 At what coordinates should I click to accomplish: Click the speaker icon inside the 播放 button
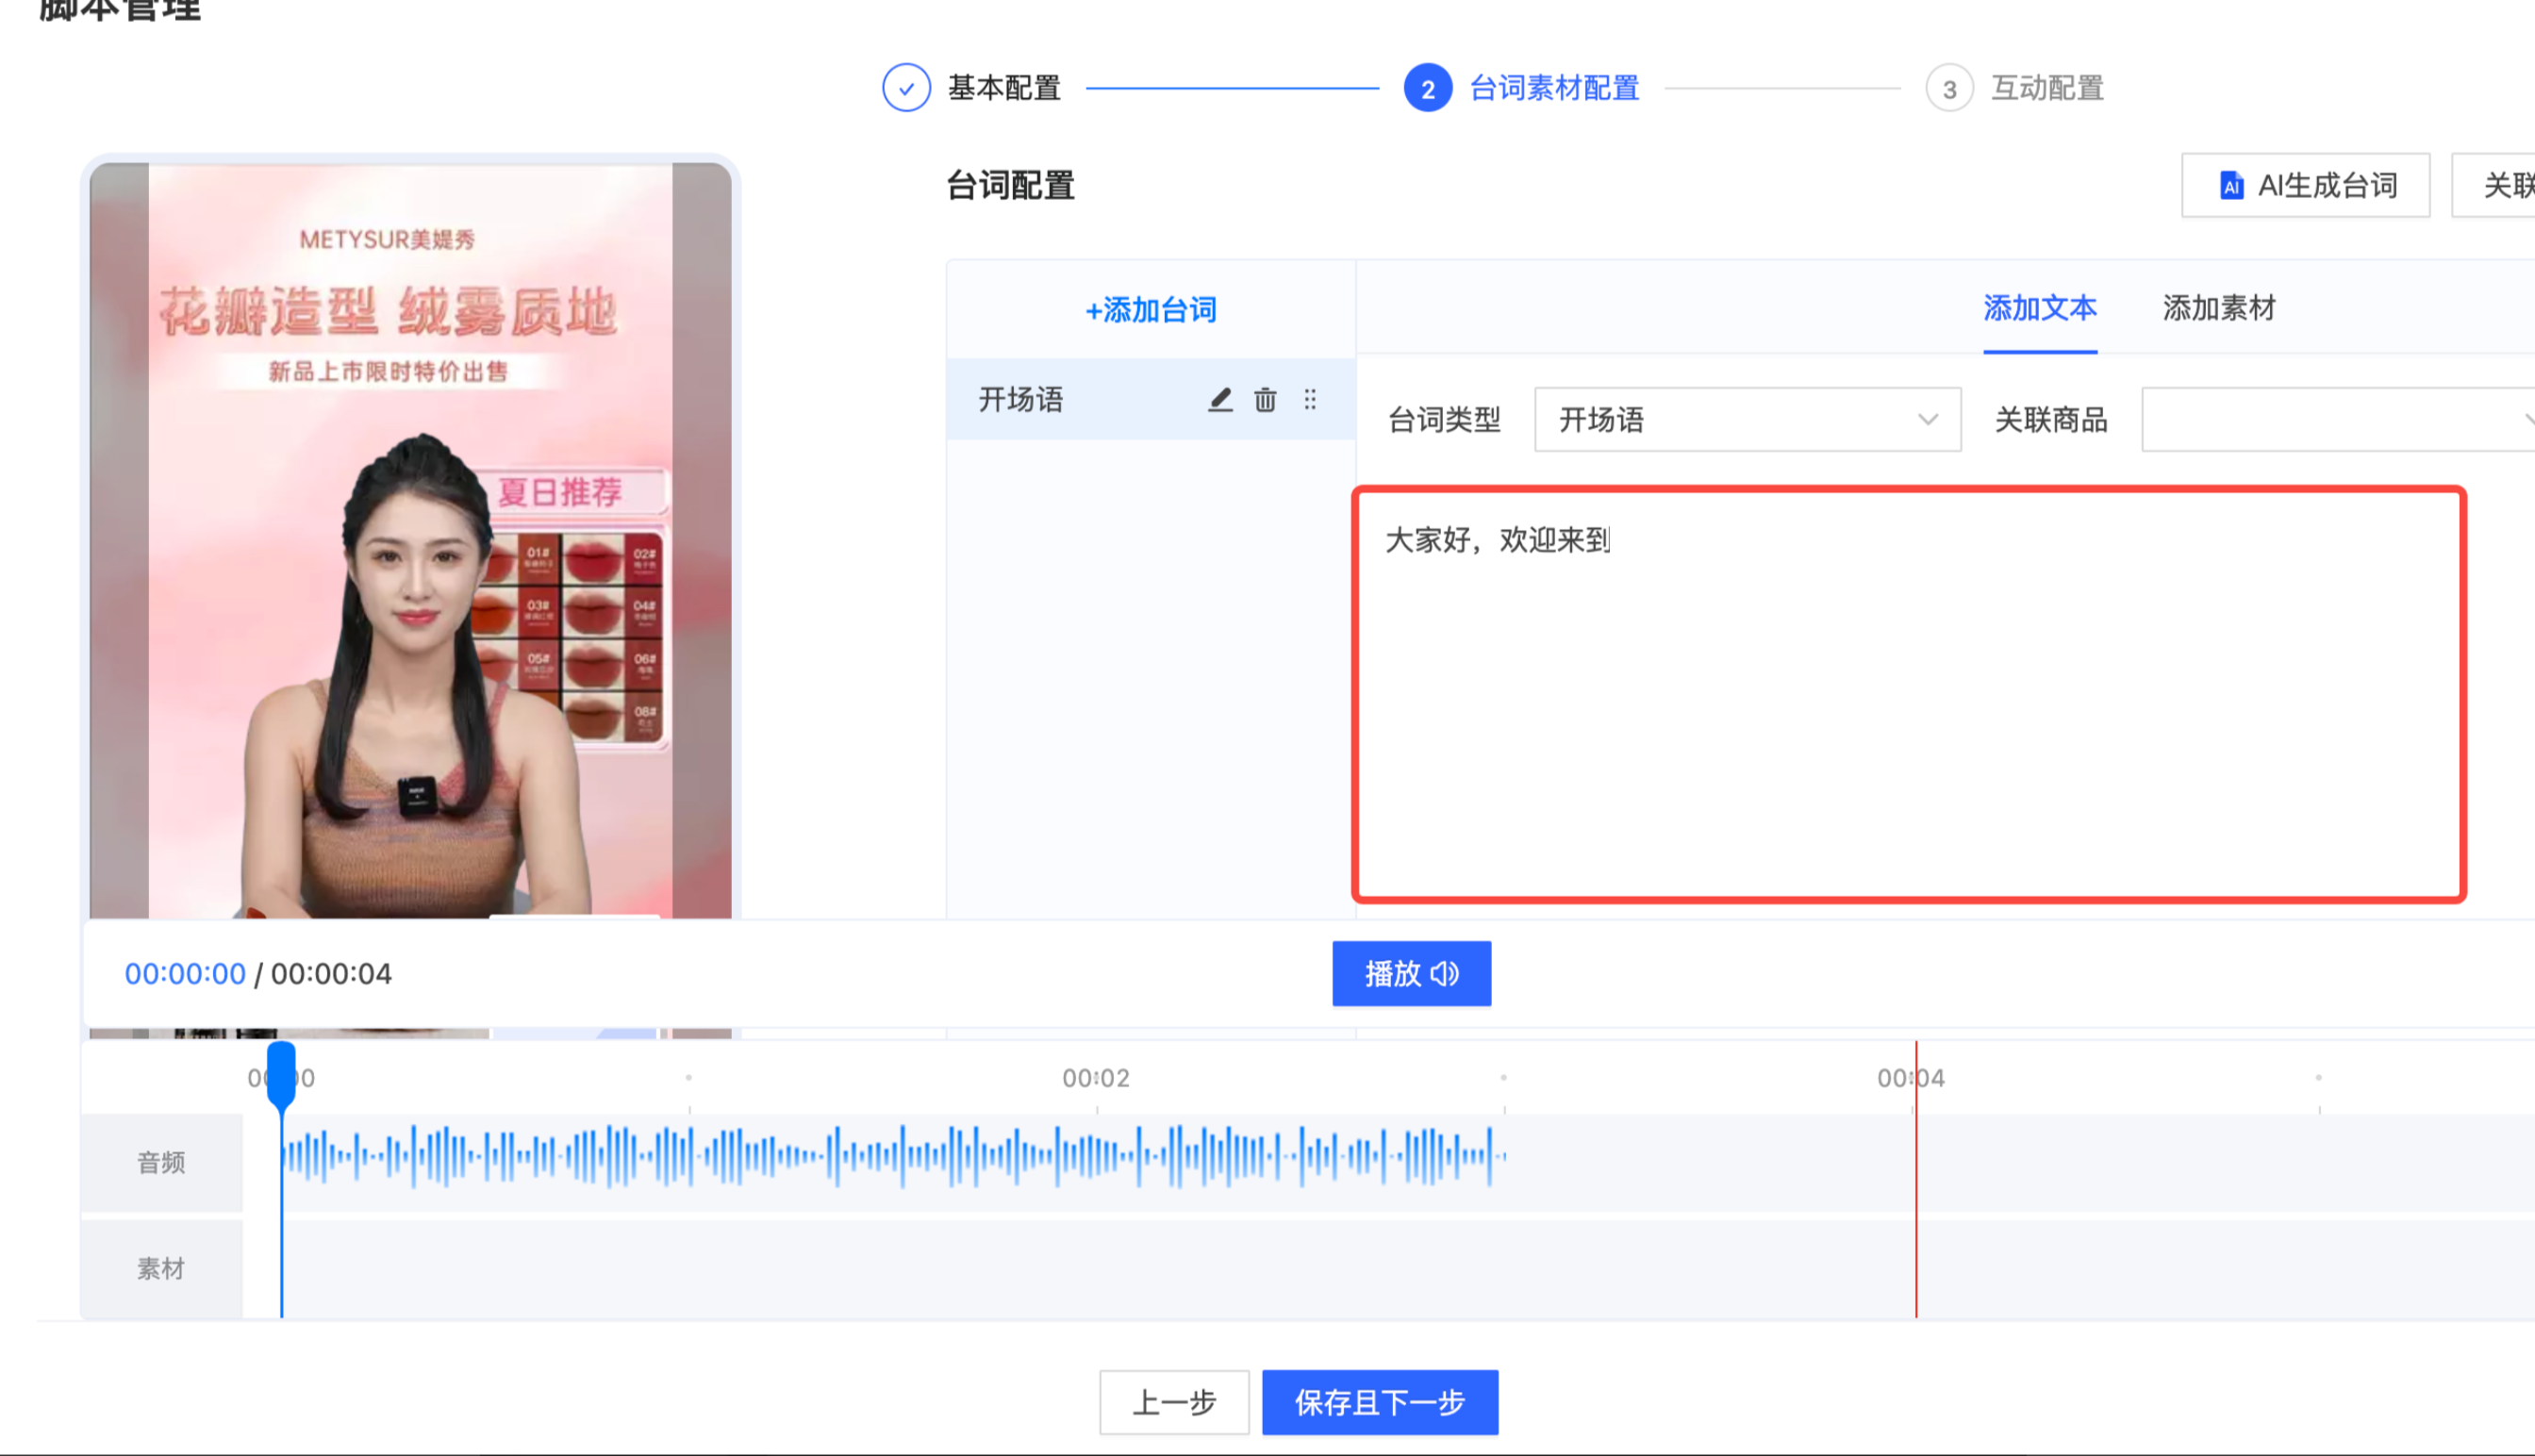(1443, 973)
